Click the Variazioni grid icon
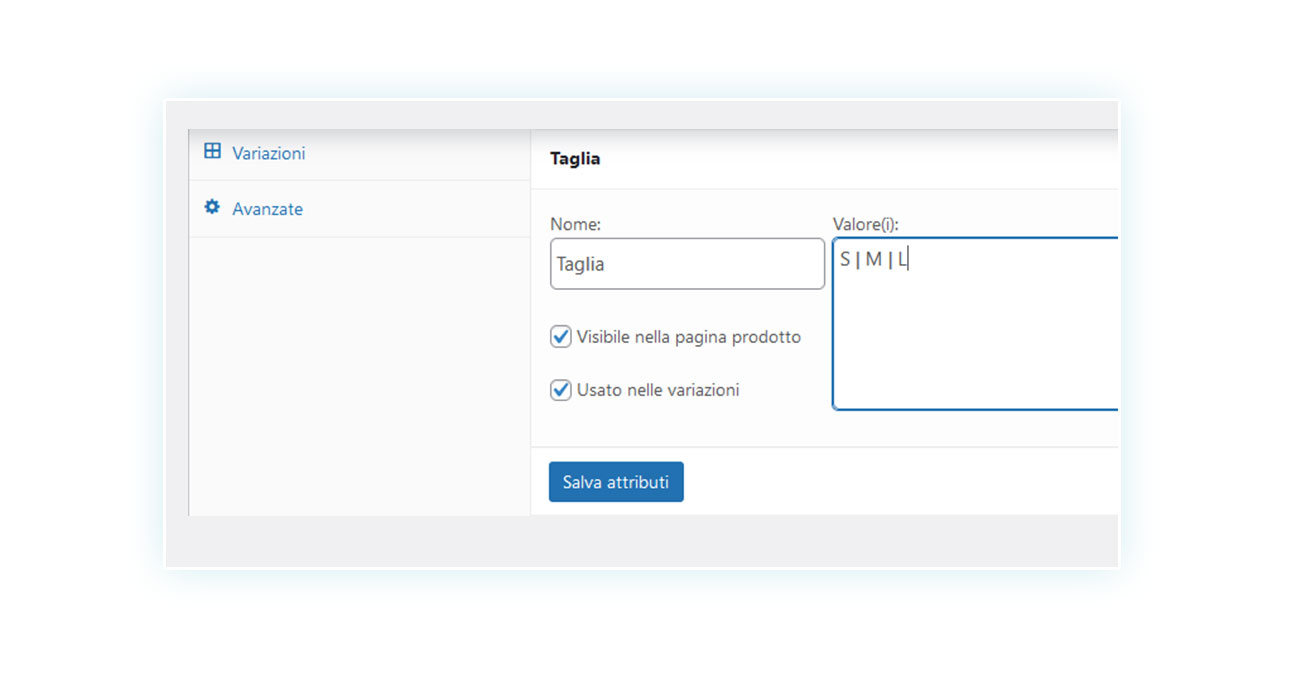Screen dimensions: 1300x681 coord(212,151)
